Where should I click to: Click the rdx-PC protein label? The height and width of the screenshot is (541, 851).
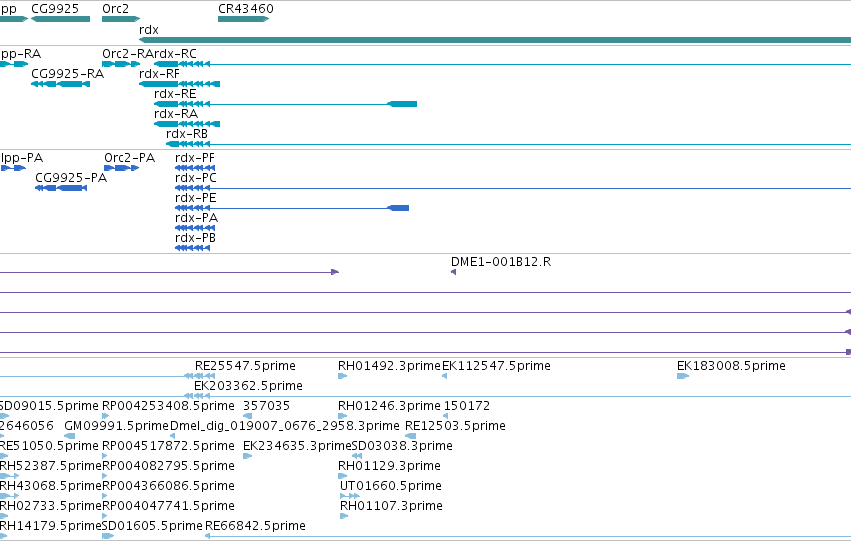[195, 178]
